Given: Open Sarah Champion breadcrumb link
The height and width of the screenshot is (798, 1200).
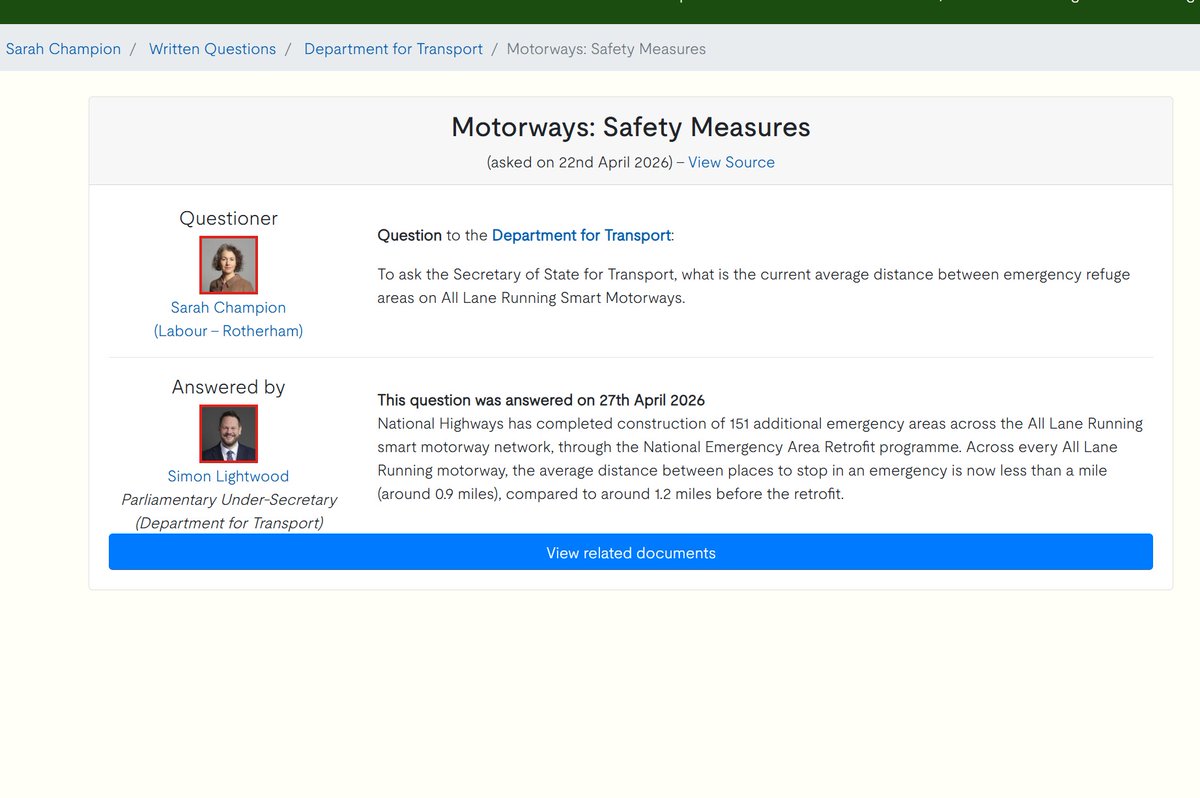Looking at the screenshot, I should [63, 49].
